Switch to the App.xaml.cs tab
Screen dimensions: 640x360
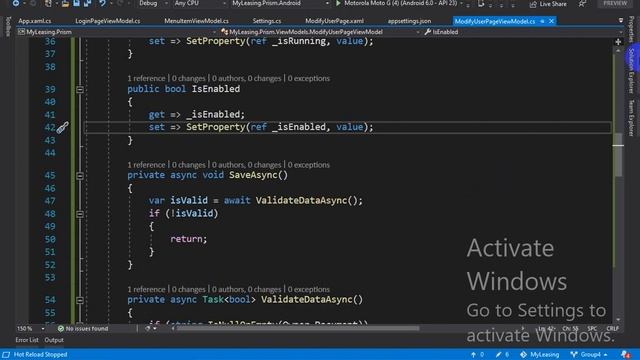click(35, 21)
